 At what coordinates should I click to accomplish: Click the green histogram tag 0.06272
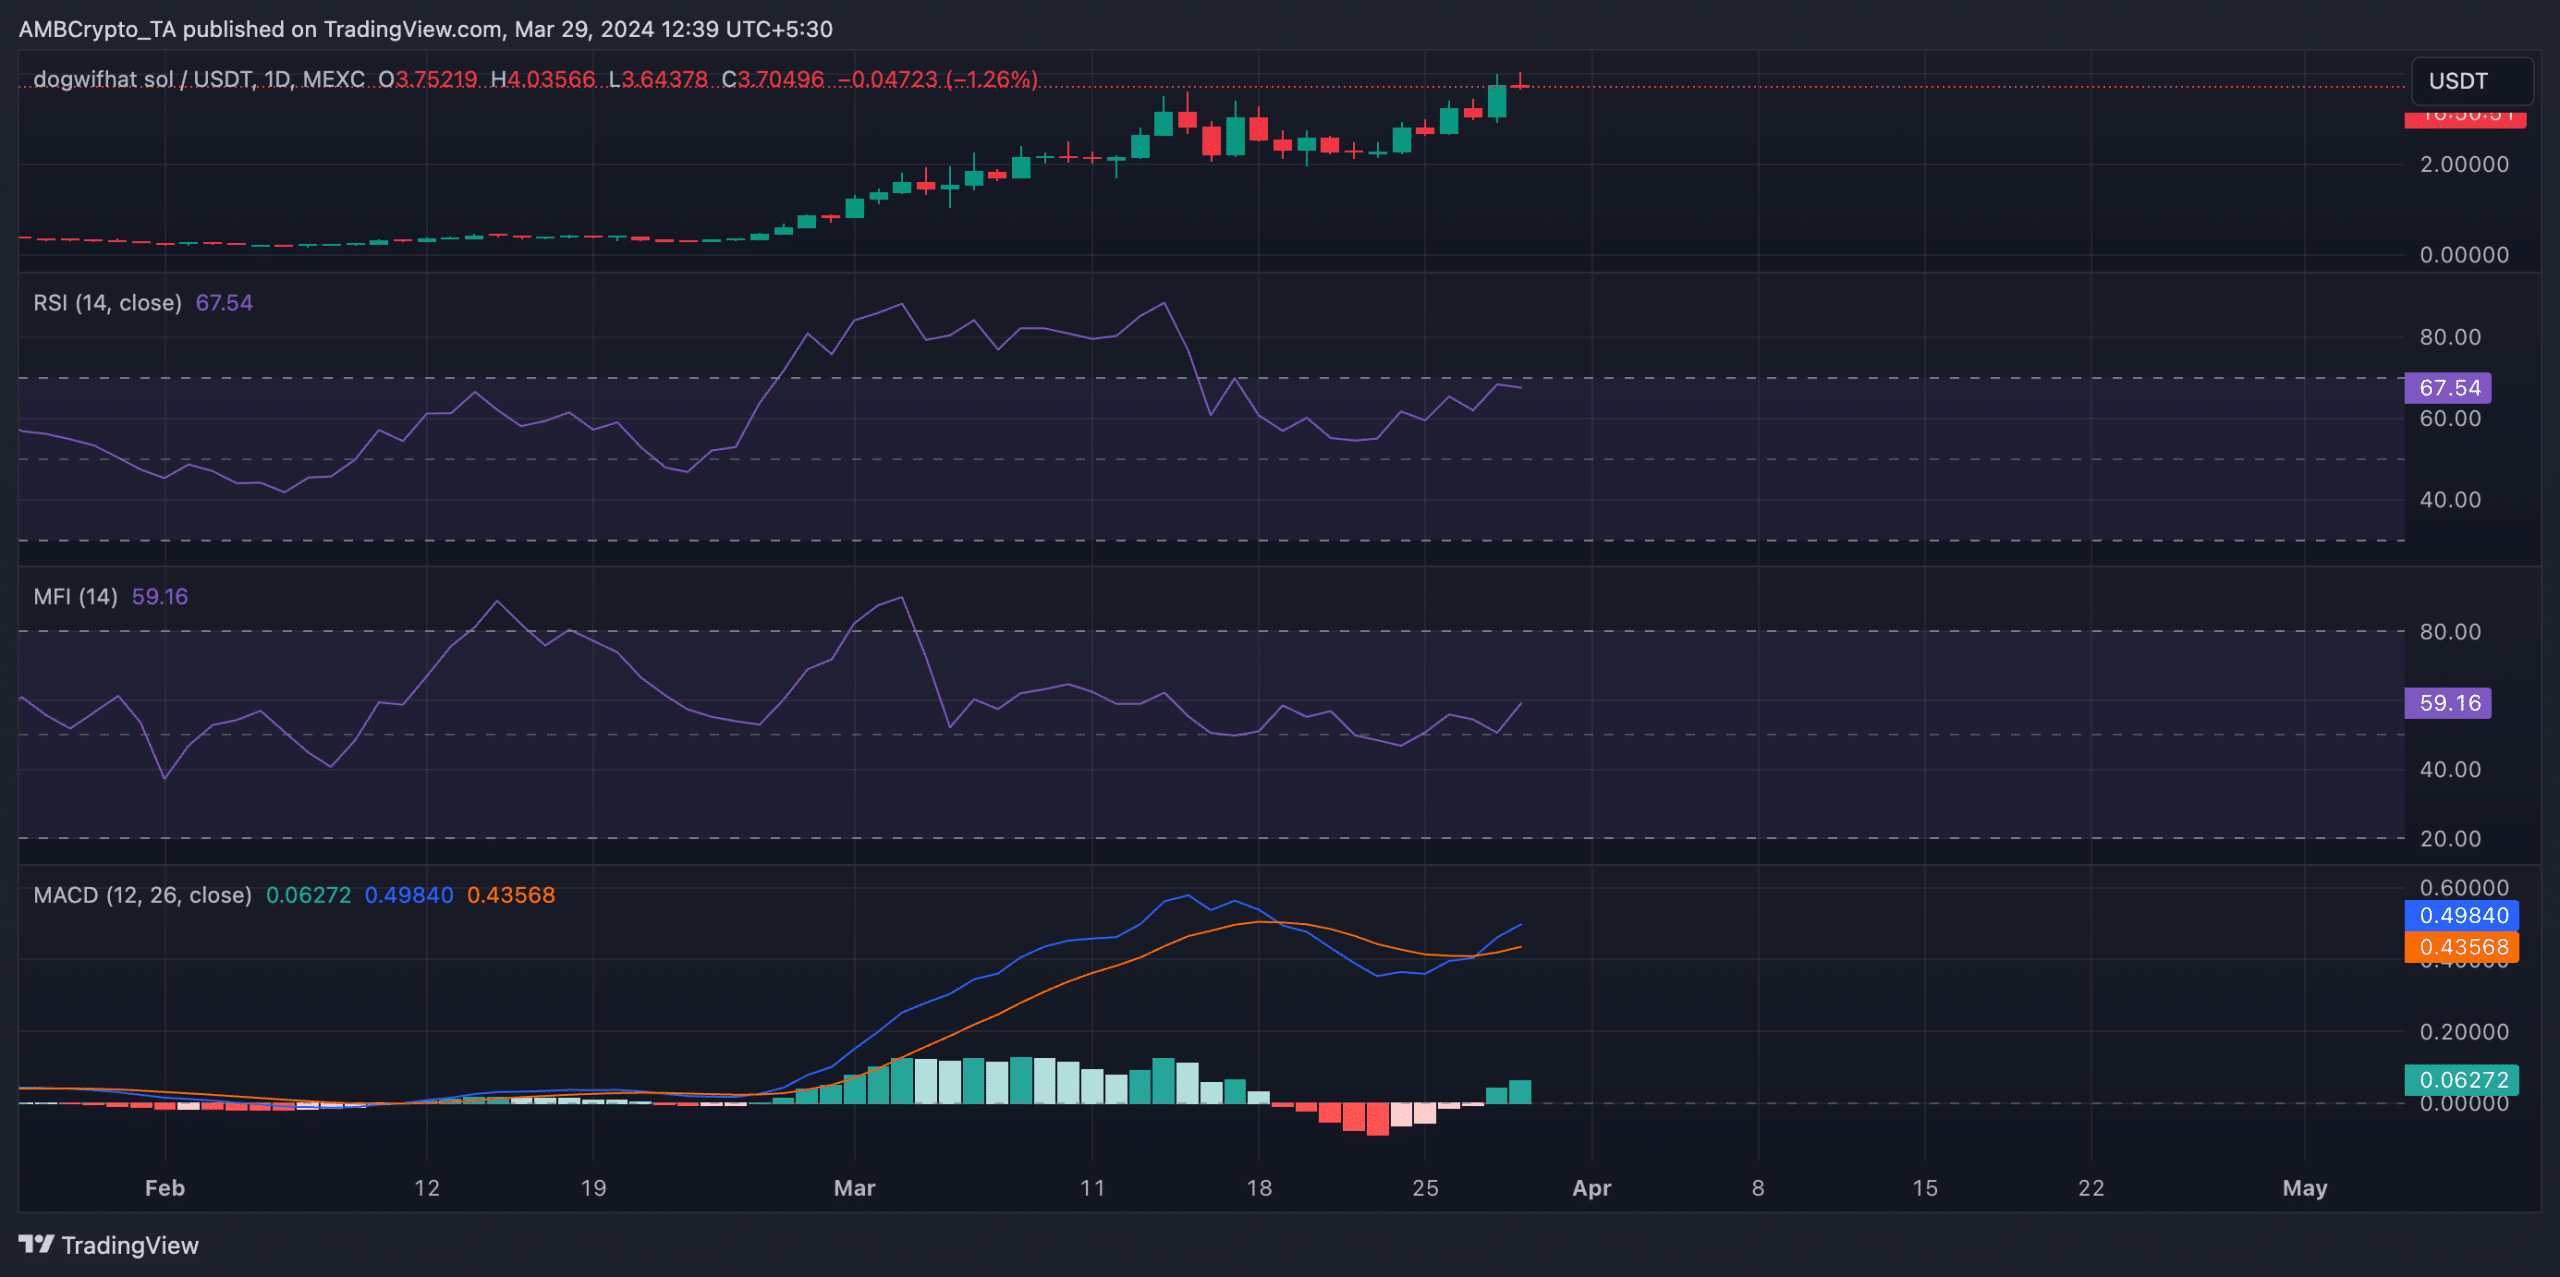click(2461, 1080)
